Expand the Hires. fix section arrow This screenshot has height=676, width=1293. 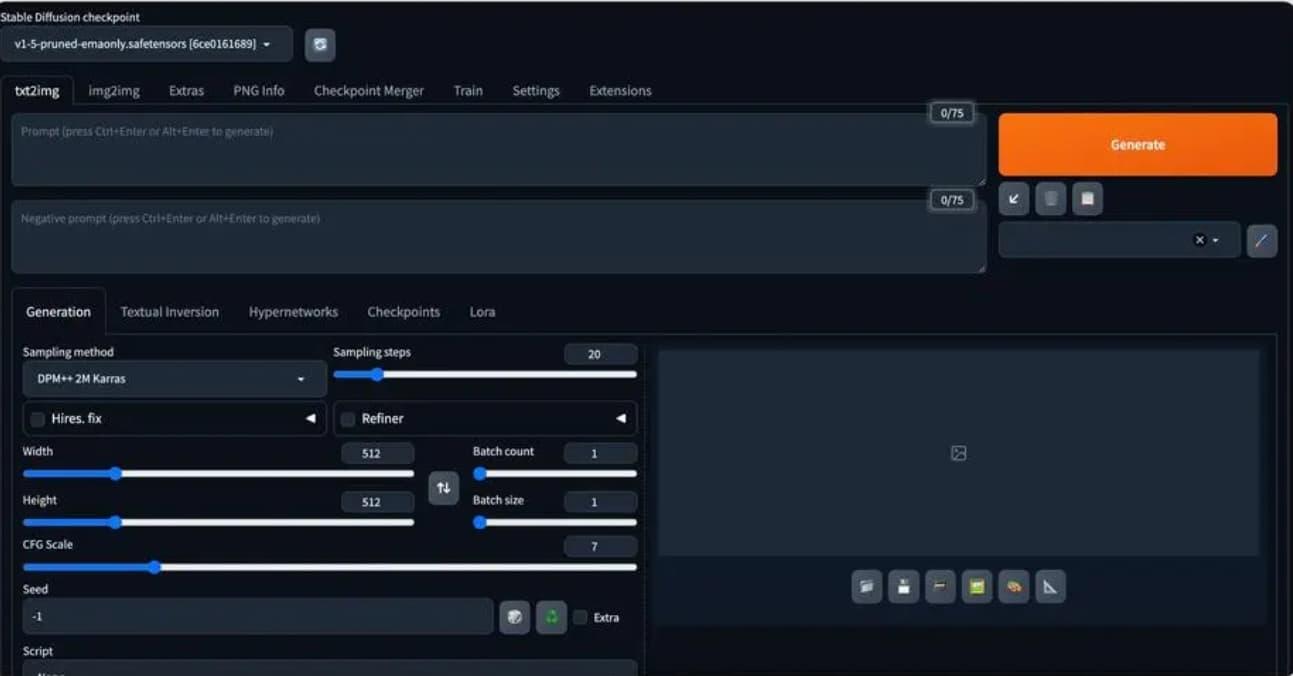click(x=310, y=419)
